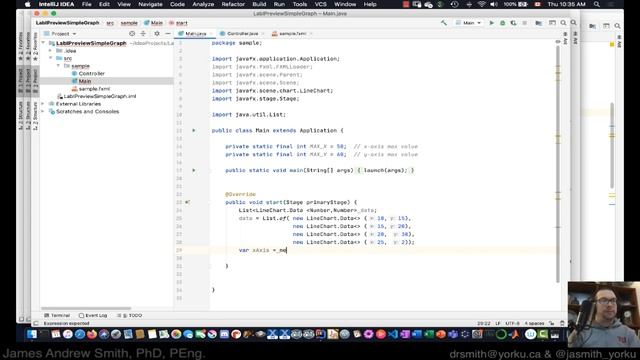Click the Wi-Fi status icon in menu bar
The width and height of the screenshot is (640, 360).
482,4
